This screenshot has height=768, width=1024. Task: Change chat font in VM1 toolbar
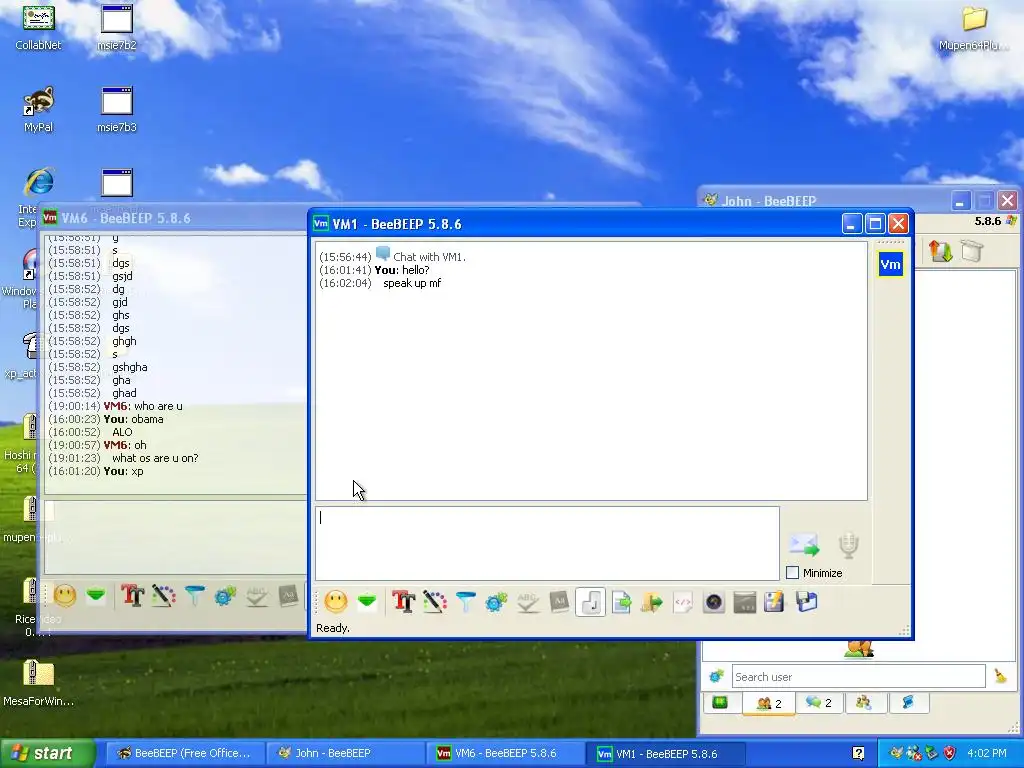tap(403, 601)
